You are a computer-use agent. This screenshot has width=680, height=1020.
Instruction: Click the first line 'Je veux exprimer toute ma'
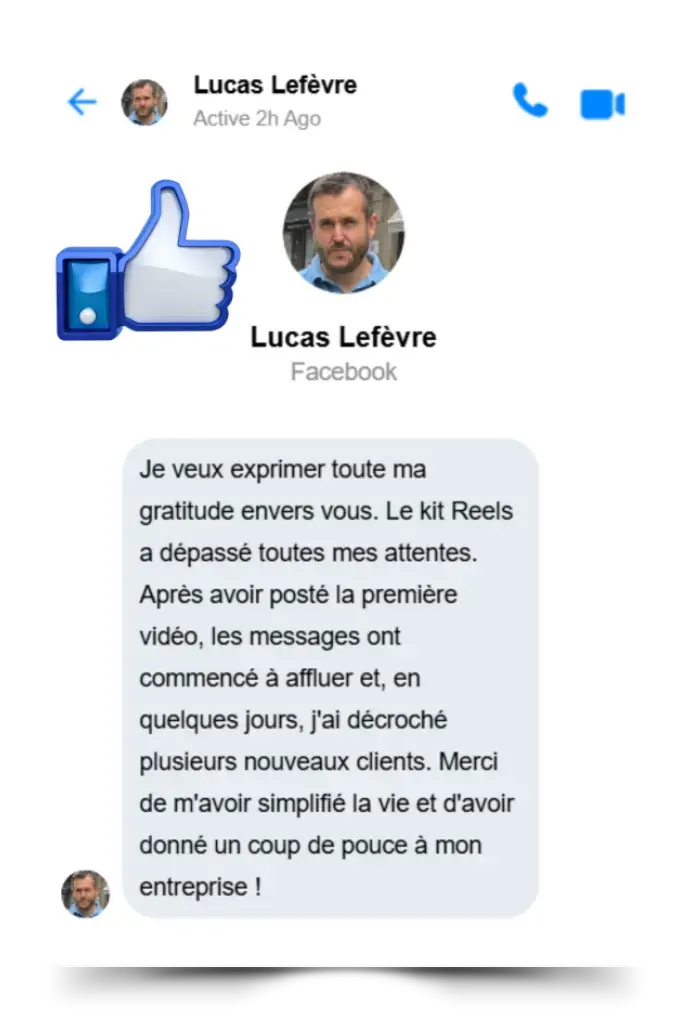pos(283,469)
